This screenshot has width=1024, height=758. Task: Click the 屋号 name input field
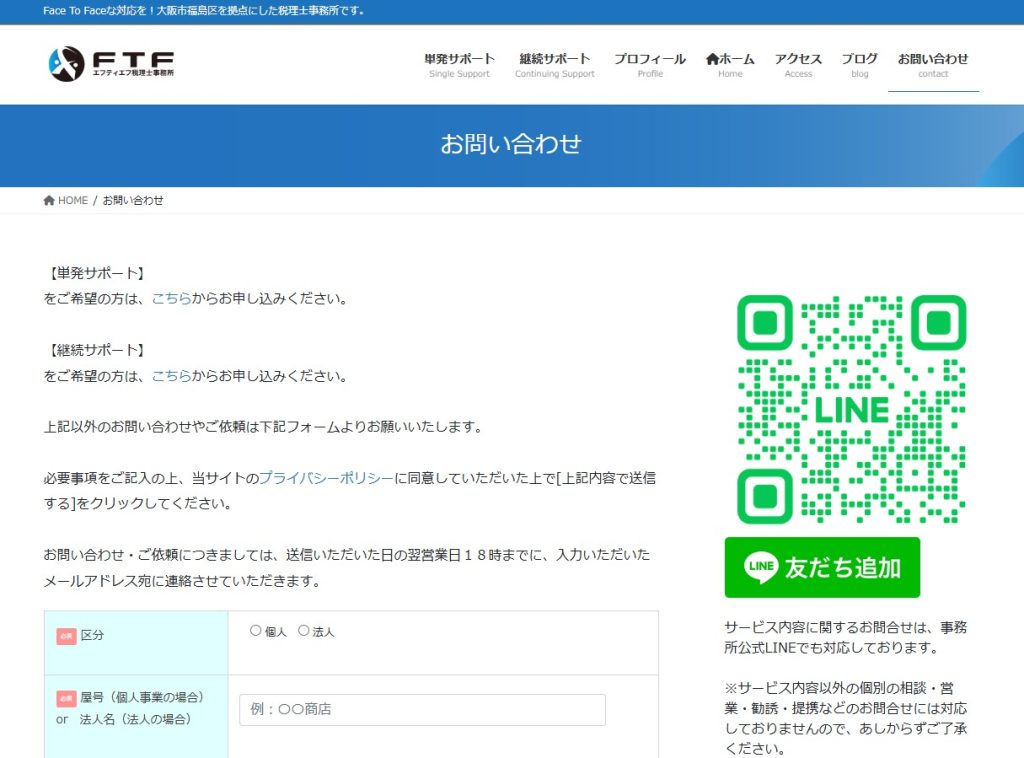coord(423,710)
